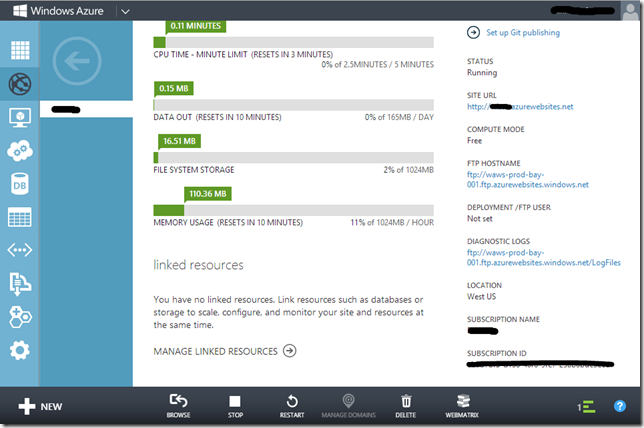Go back with the circular arrow
The width and height of the screenshot is (644, 428).
point(77,61)
